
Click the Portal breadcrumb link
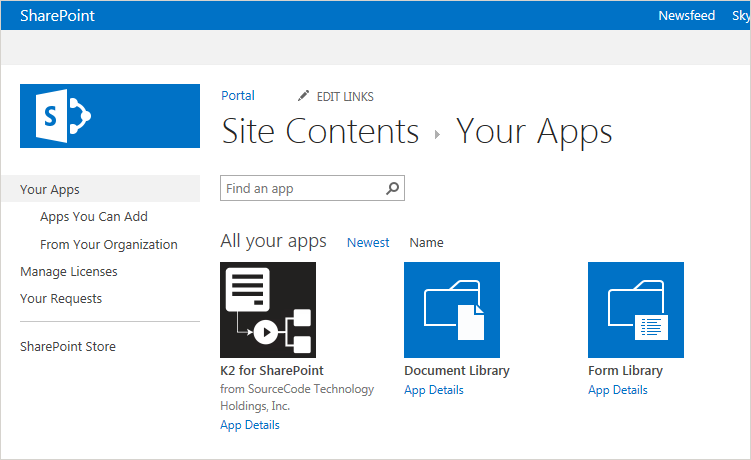(x=238, y=95)
